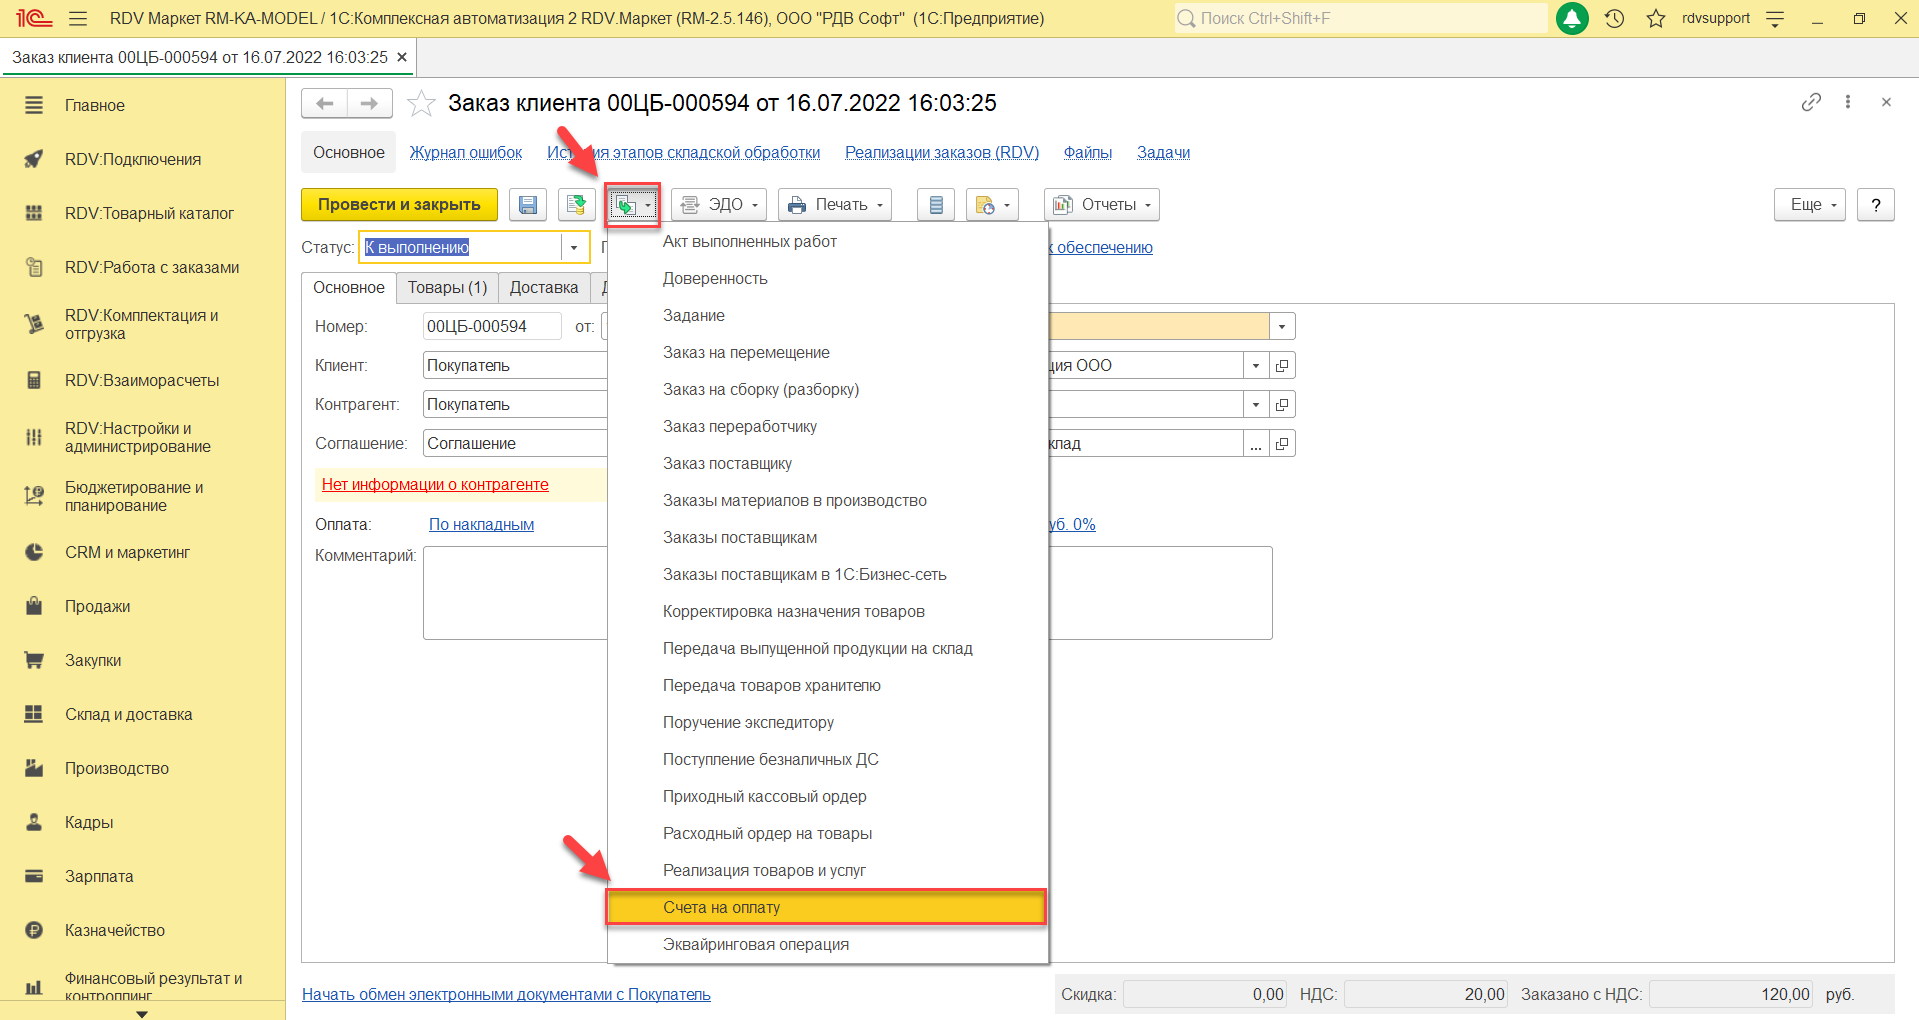
Task: Switch to the Товары (1) tab
Action: tap(447, 287)
